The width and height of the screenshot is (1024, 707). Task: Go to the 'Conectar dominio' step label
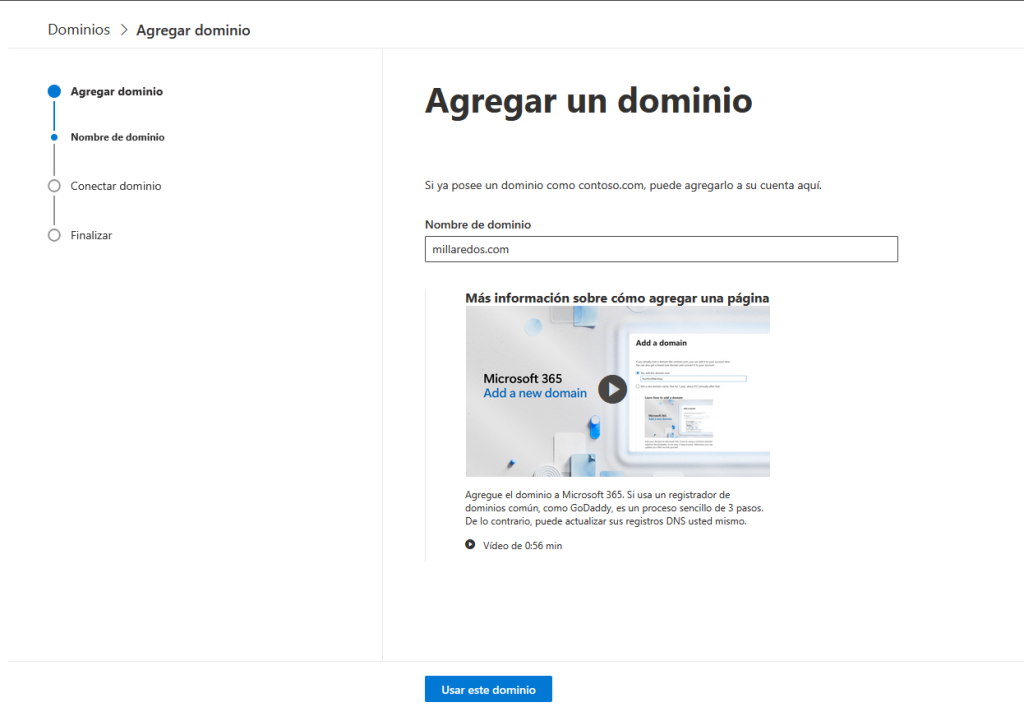click(115, 186)
